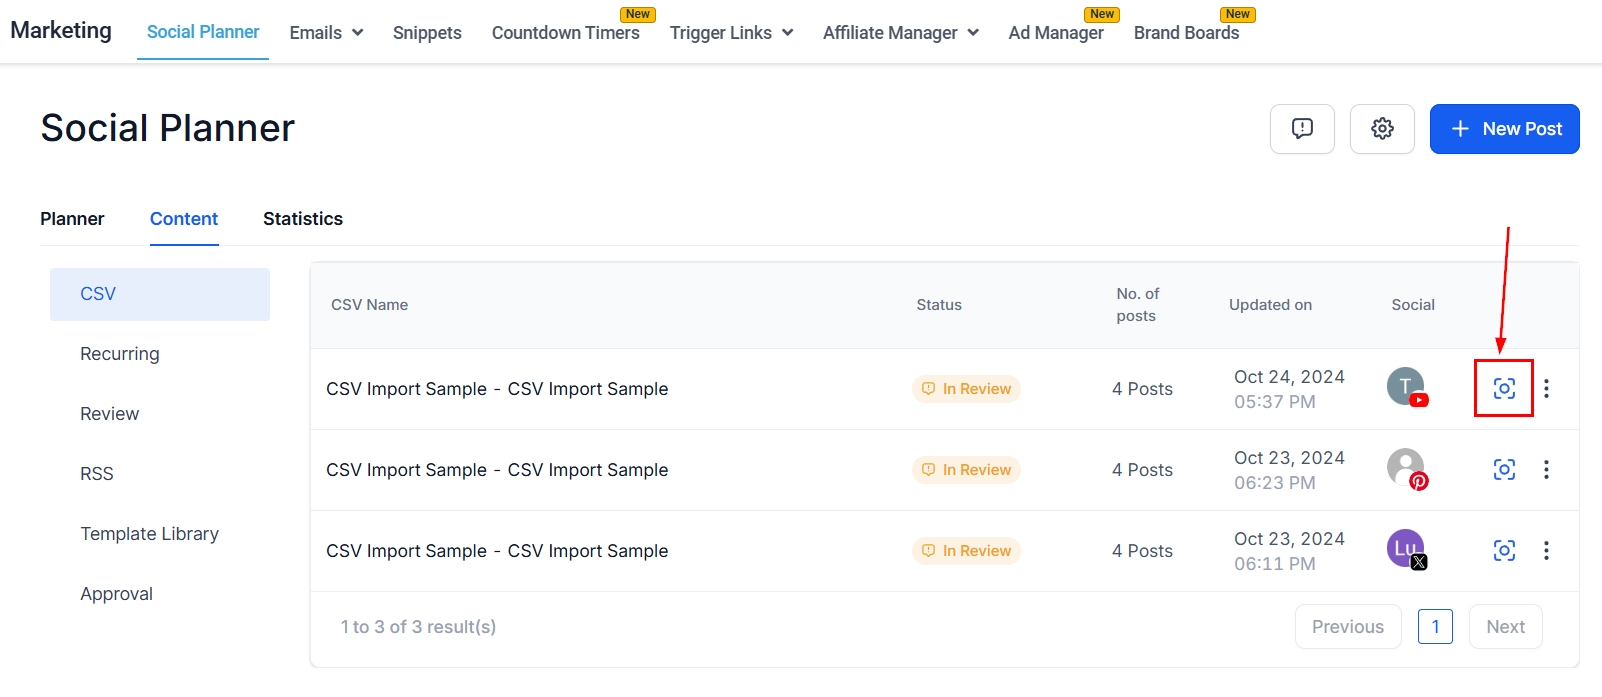This screenshot has width=1602, height=697.
Task: Go to page 1 in pagination
Action: (x=1435, y=627)
